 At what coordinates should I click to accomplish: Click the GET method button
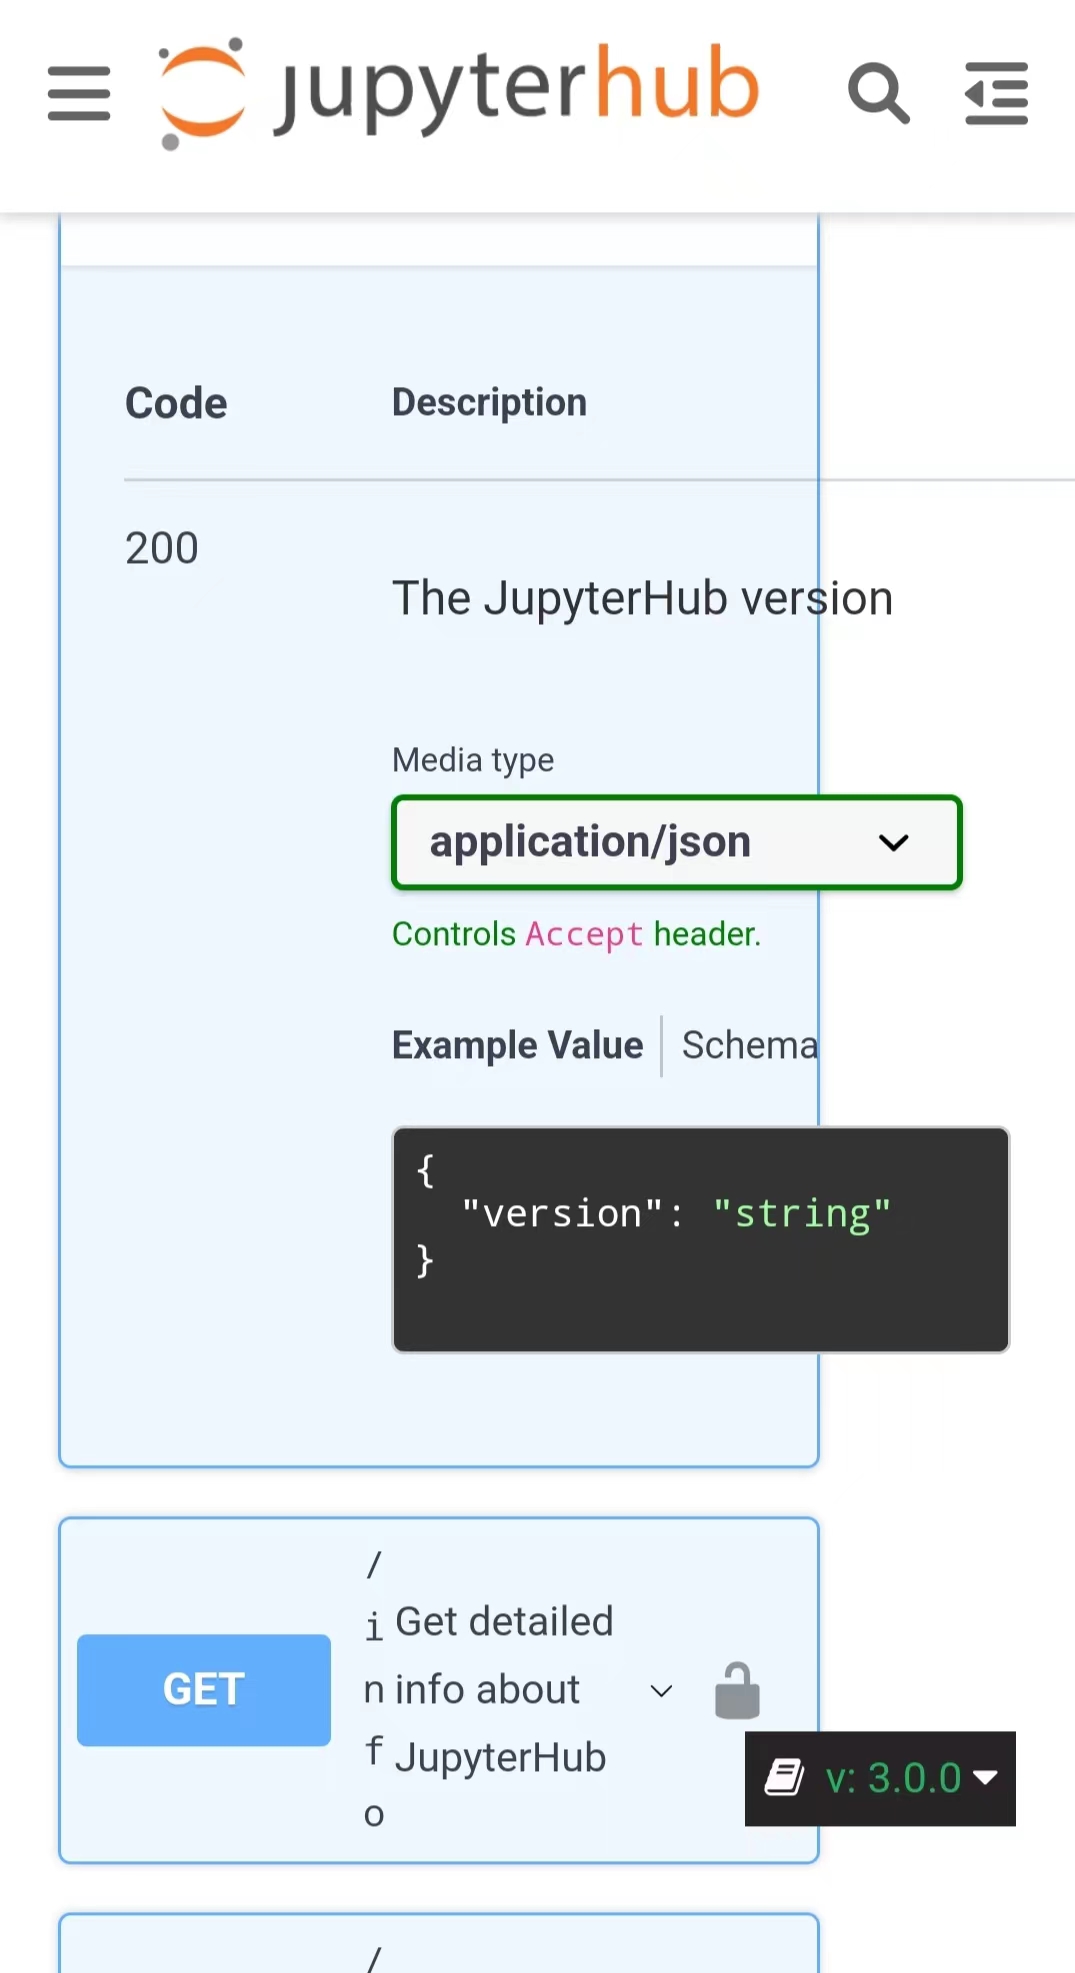tap(204, 1690)
